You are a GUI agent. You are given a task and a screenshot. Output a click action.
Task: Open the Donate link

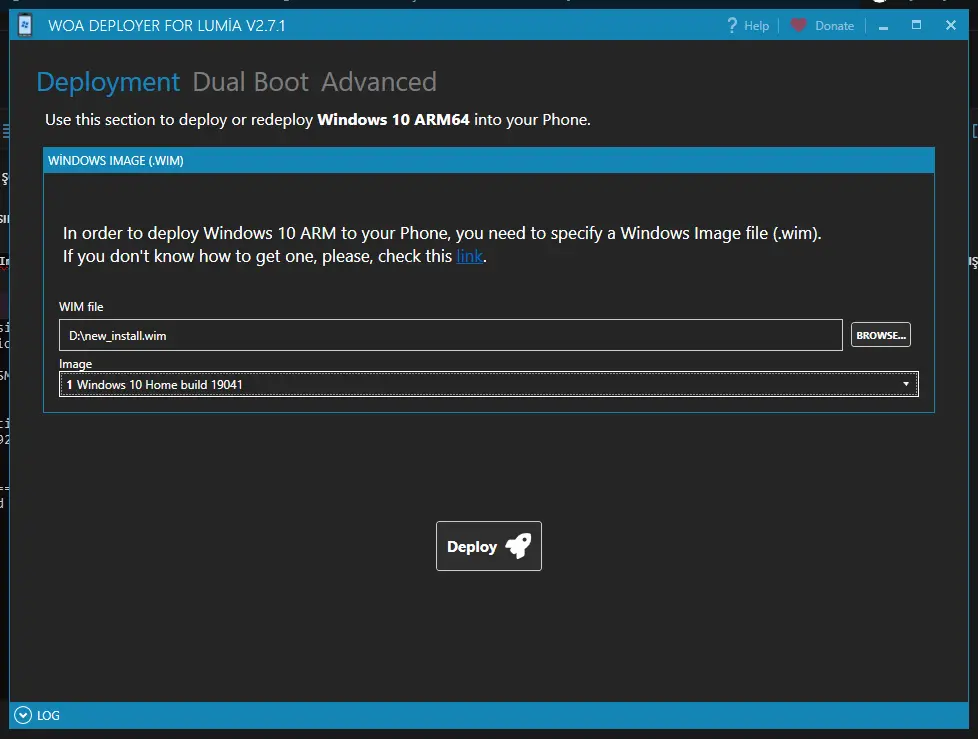click(834, 26)
